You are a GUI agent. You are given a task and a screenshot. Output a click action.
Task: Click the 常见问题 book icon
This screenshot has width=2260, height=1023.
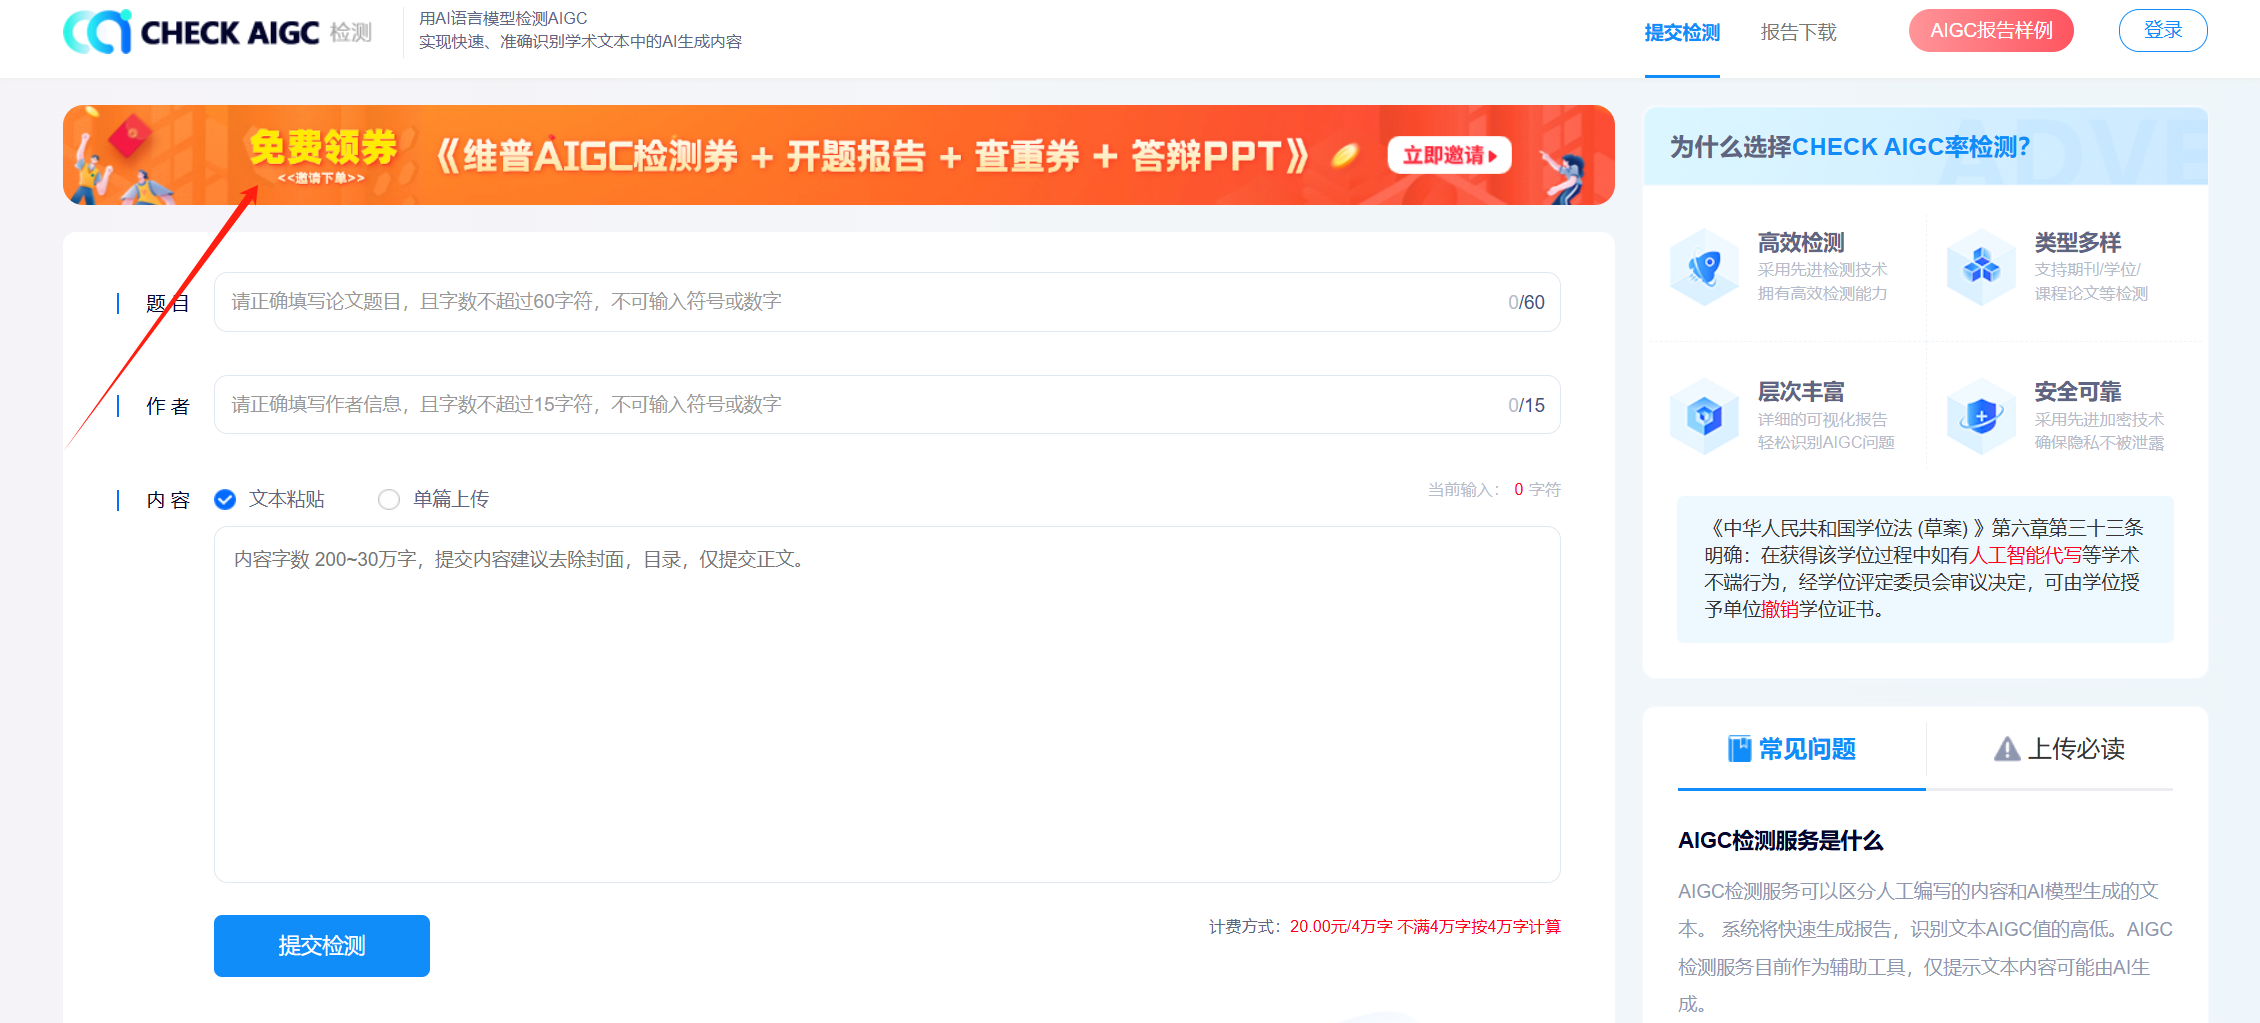1739,749
